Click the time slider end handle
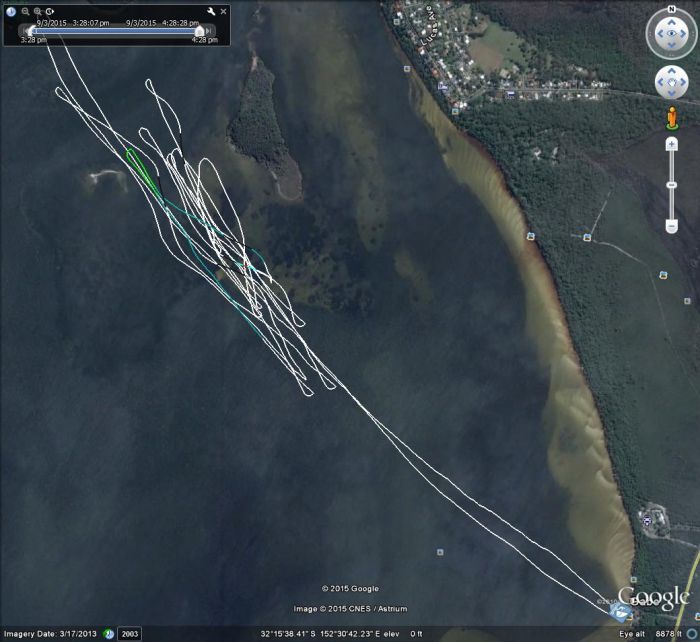Viewport: 700px width, 642px height. (199, 32)
